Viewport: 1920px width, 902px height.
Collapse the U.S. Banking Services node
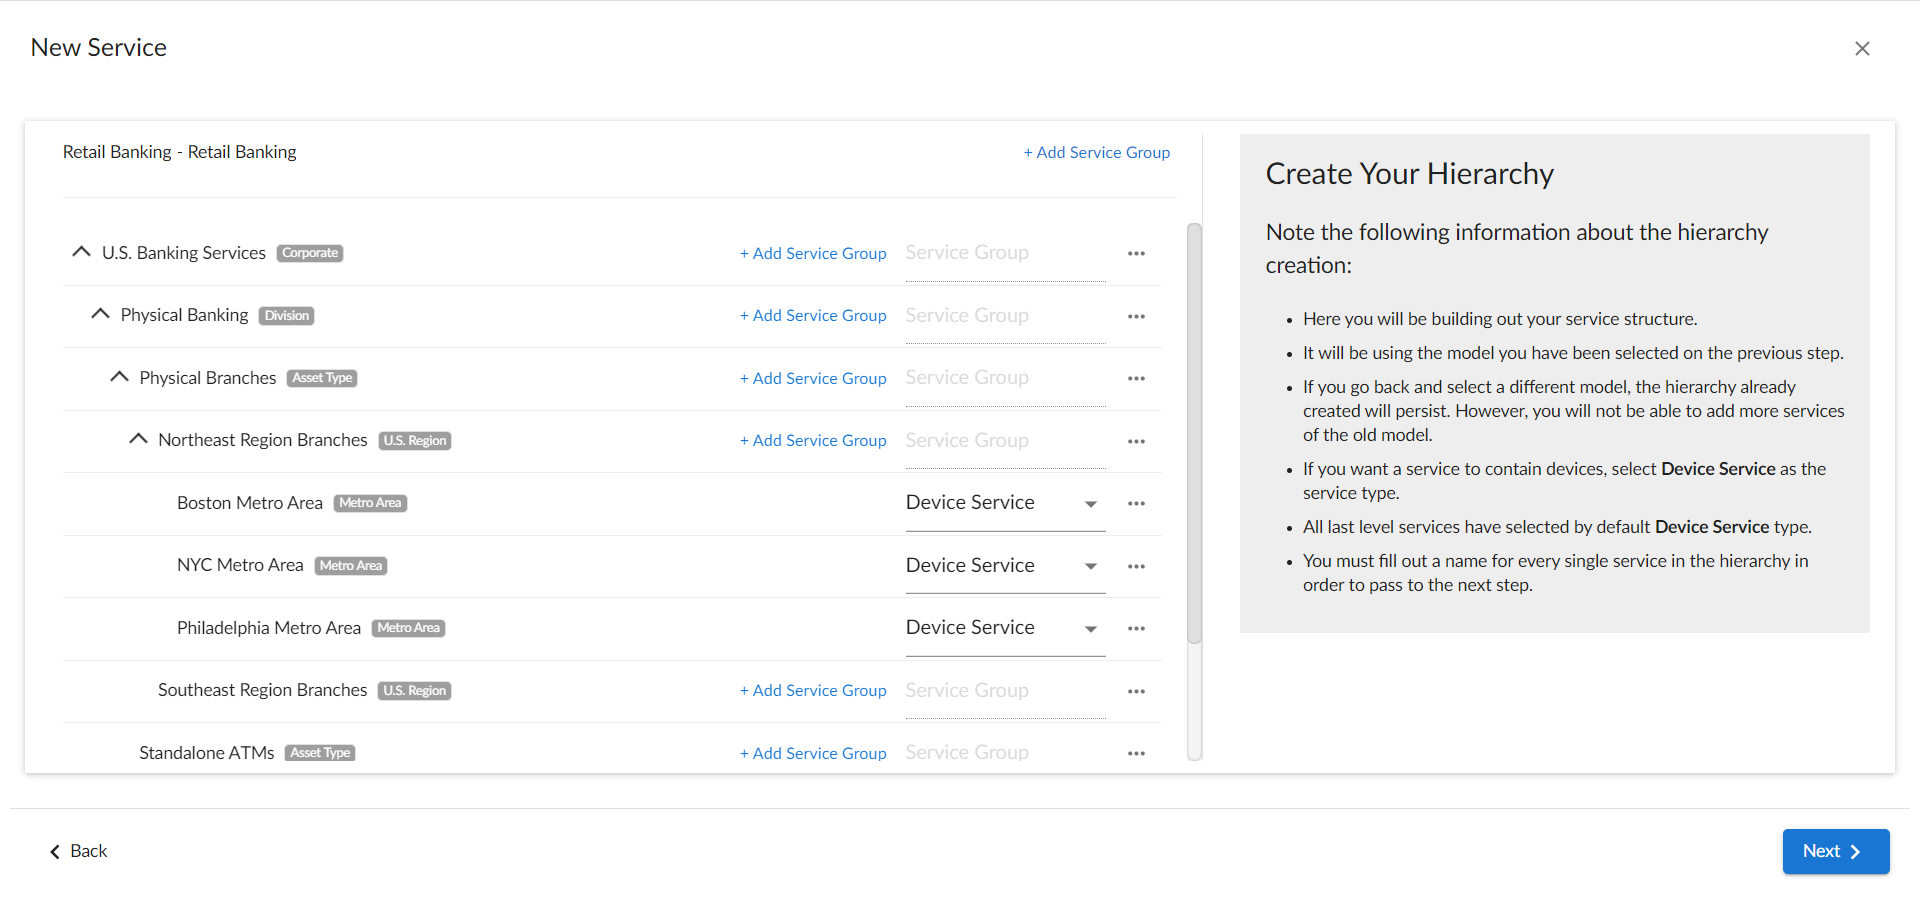81,253
